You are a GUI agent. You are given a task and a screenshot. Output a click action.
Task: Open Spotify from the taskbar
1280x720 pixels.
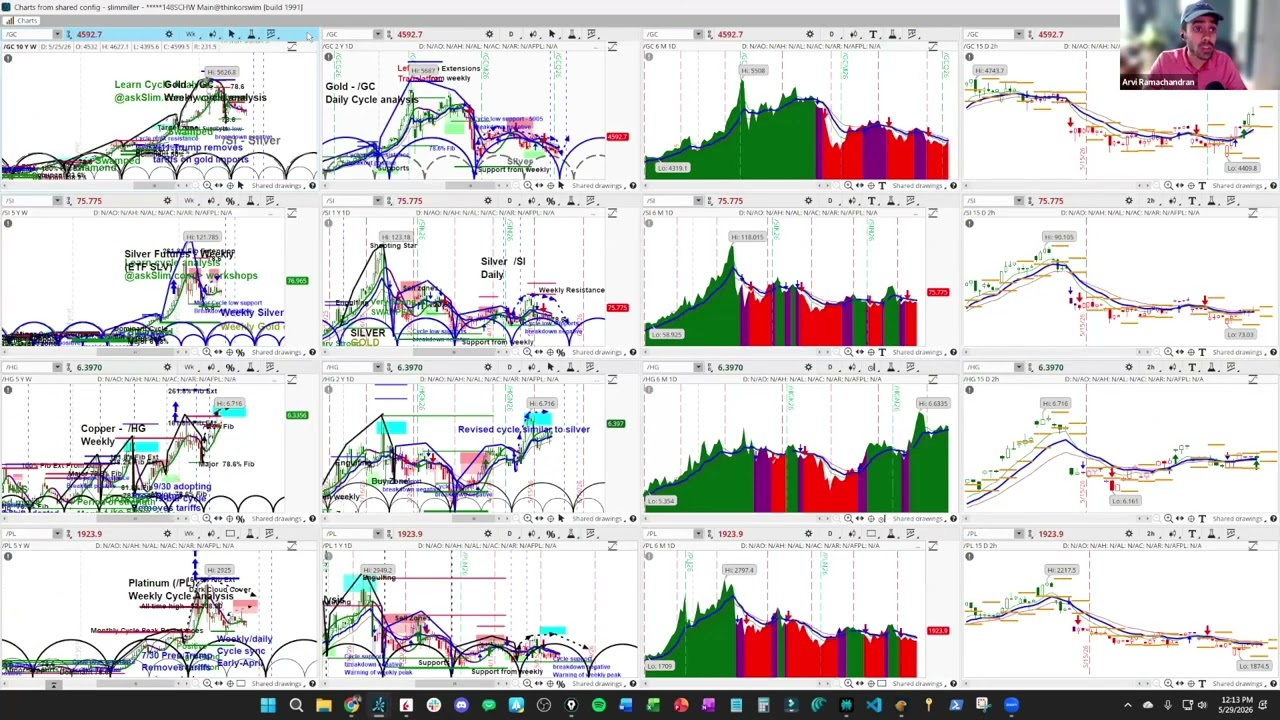pos(598,706)
